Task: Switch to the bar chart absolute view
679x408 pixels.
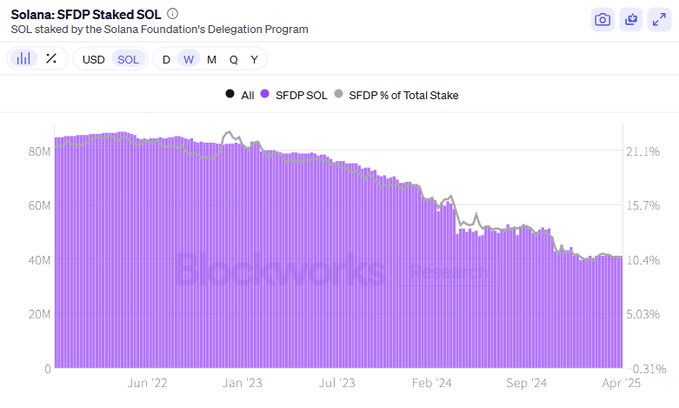Action: point(23,58)
